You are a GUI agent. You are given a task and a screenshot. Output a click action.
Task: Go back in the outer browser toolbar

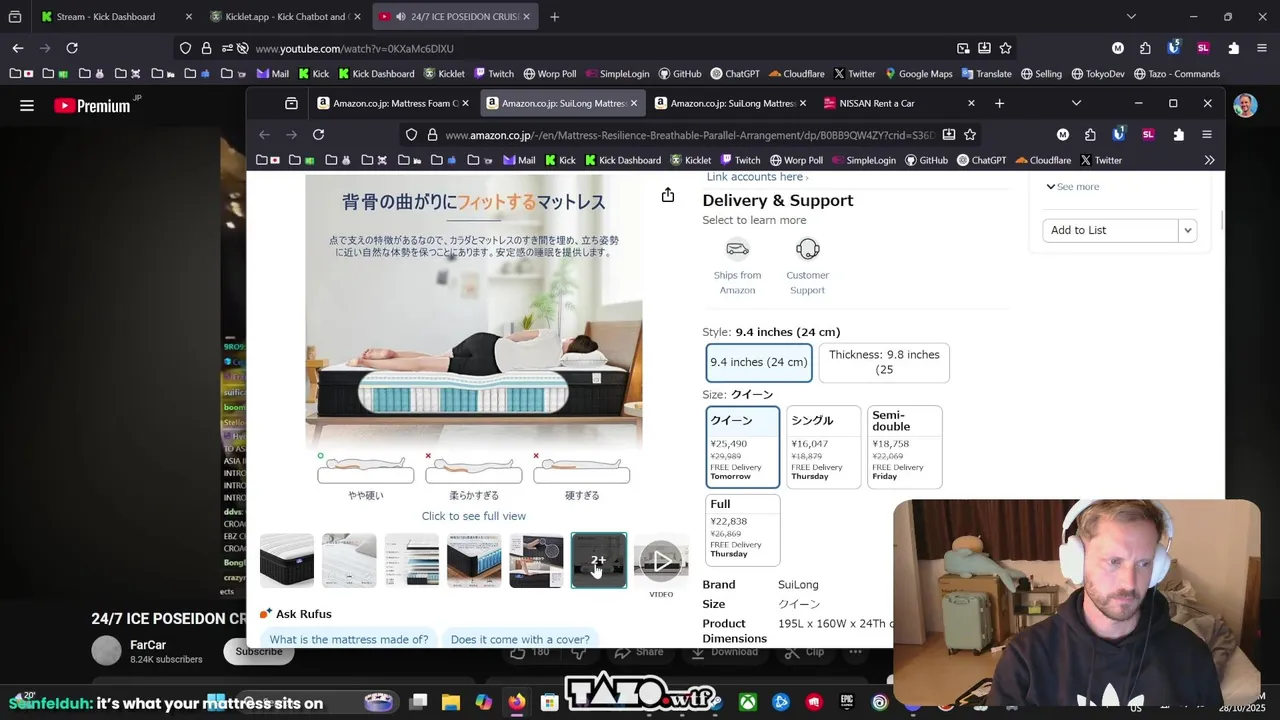tap(18, 48)
